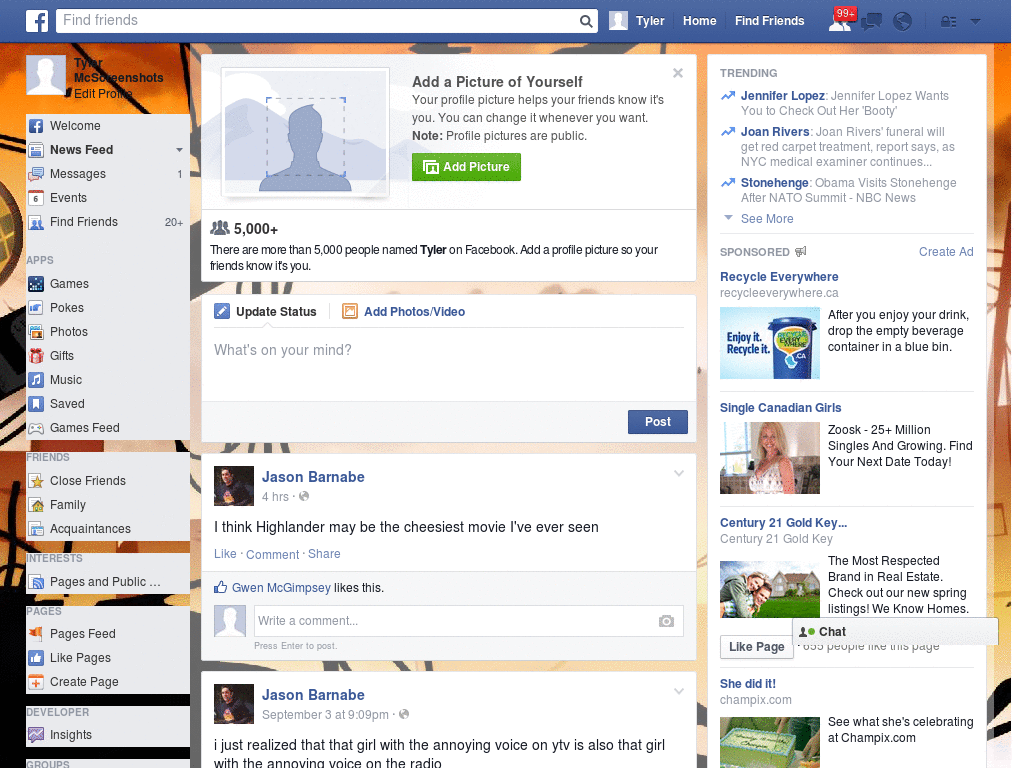
Task: Click She did it! ad title
Action: click(x=748, y=684)
